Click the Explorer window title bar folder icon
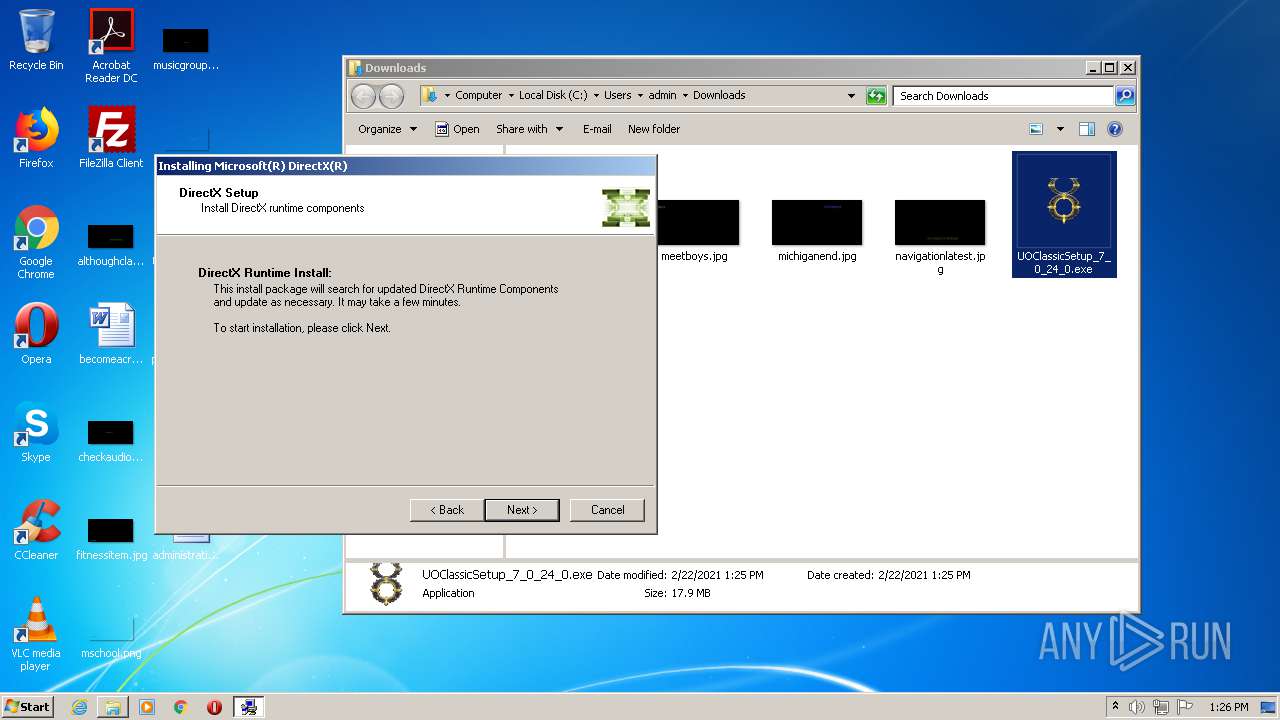 point(355,68)
